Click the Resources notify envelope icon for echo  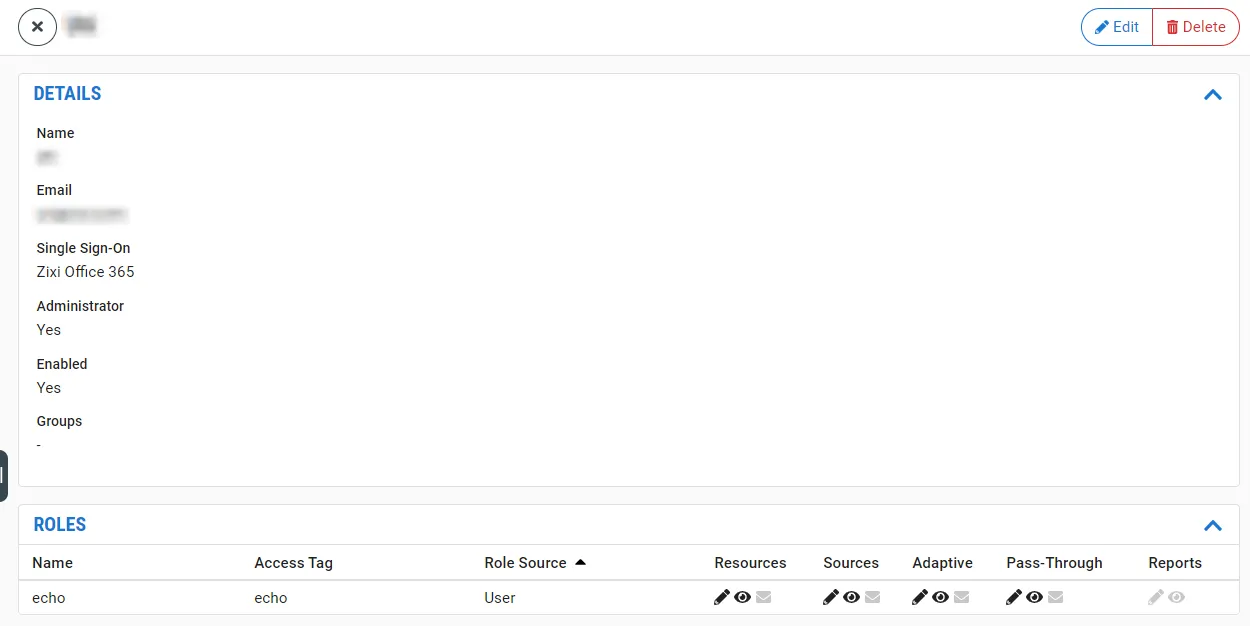[x=764, y=597]
